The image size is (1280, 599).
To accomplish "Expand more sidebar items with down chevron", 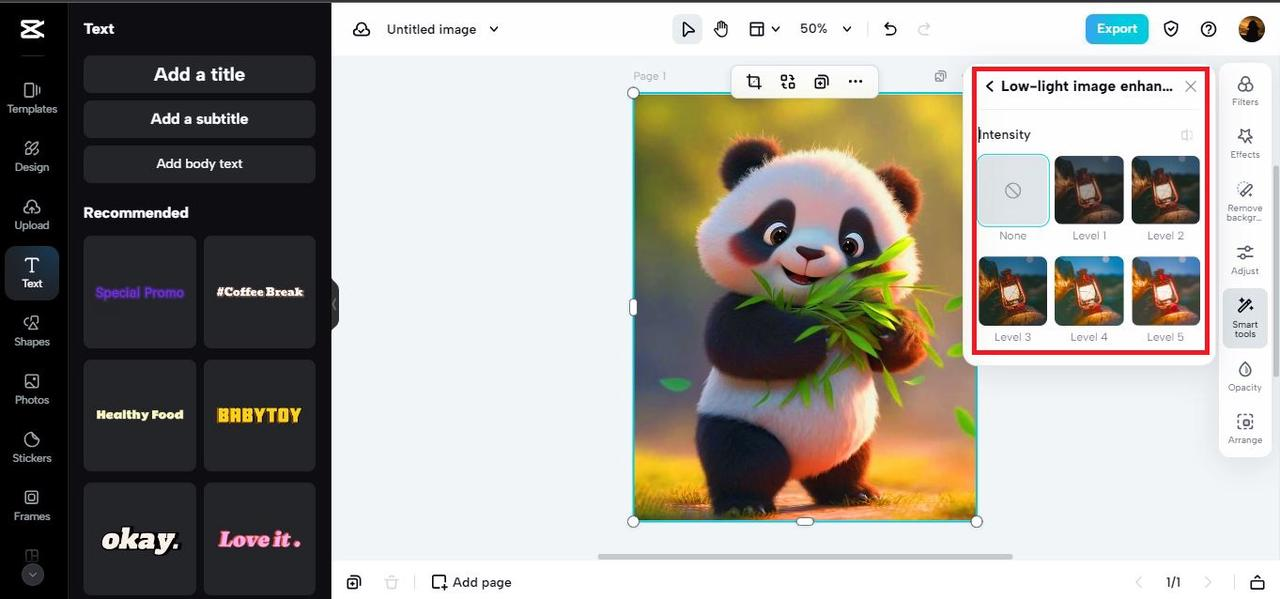I will pos(32,575).
